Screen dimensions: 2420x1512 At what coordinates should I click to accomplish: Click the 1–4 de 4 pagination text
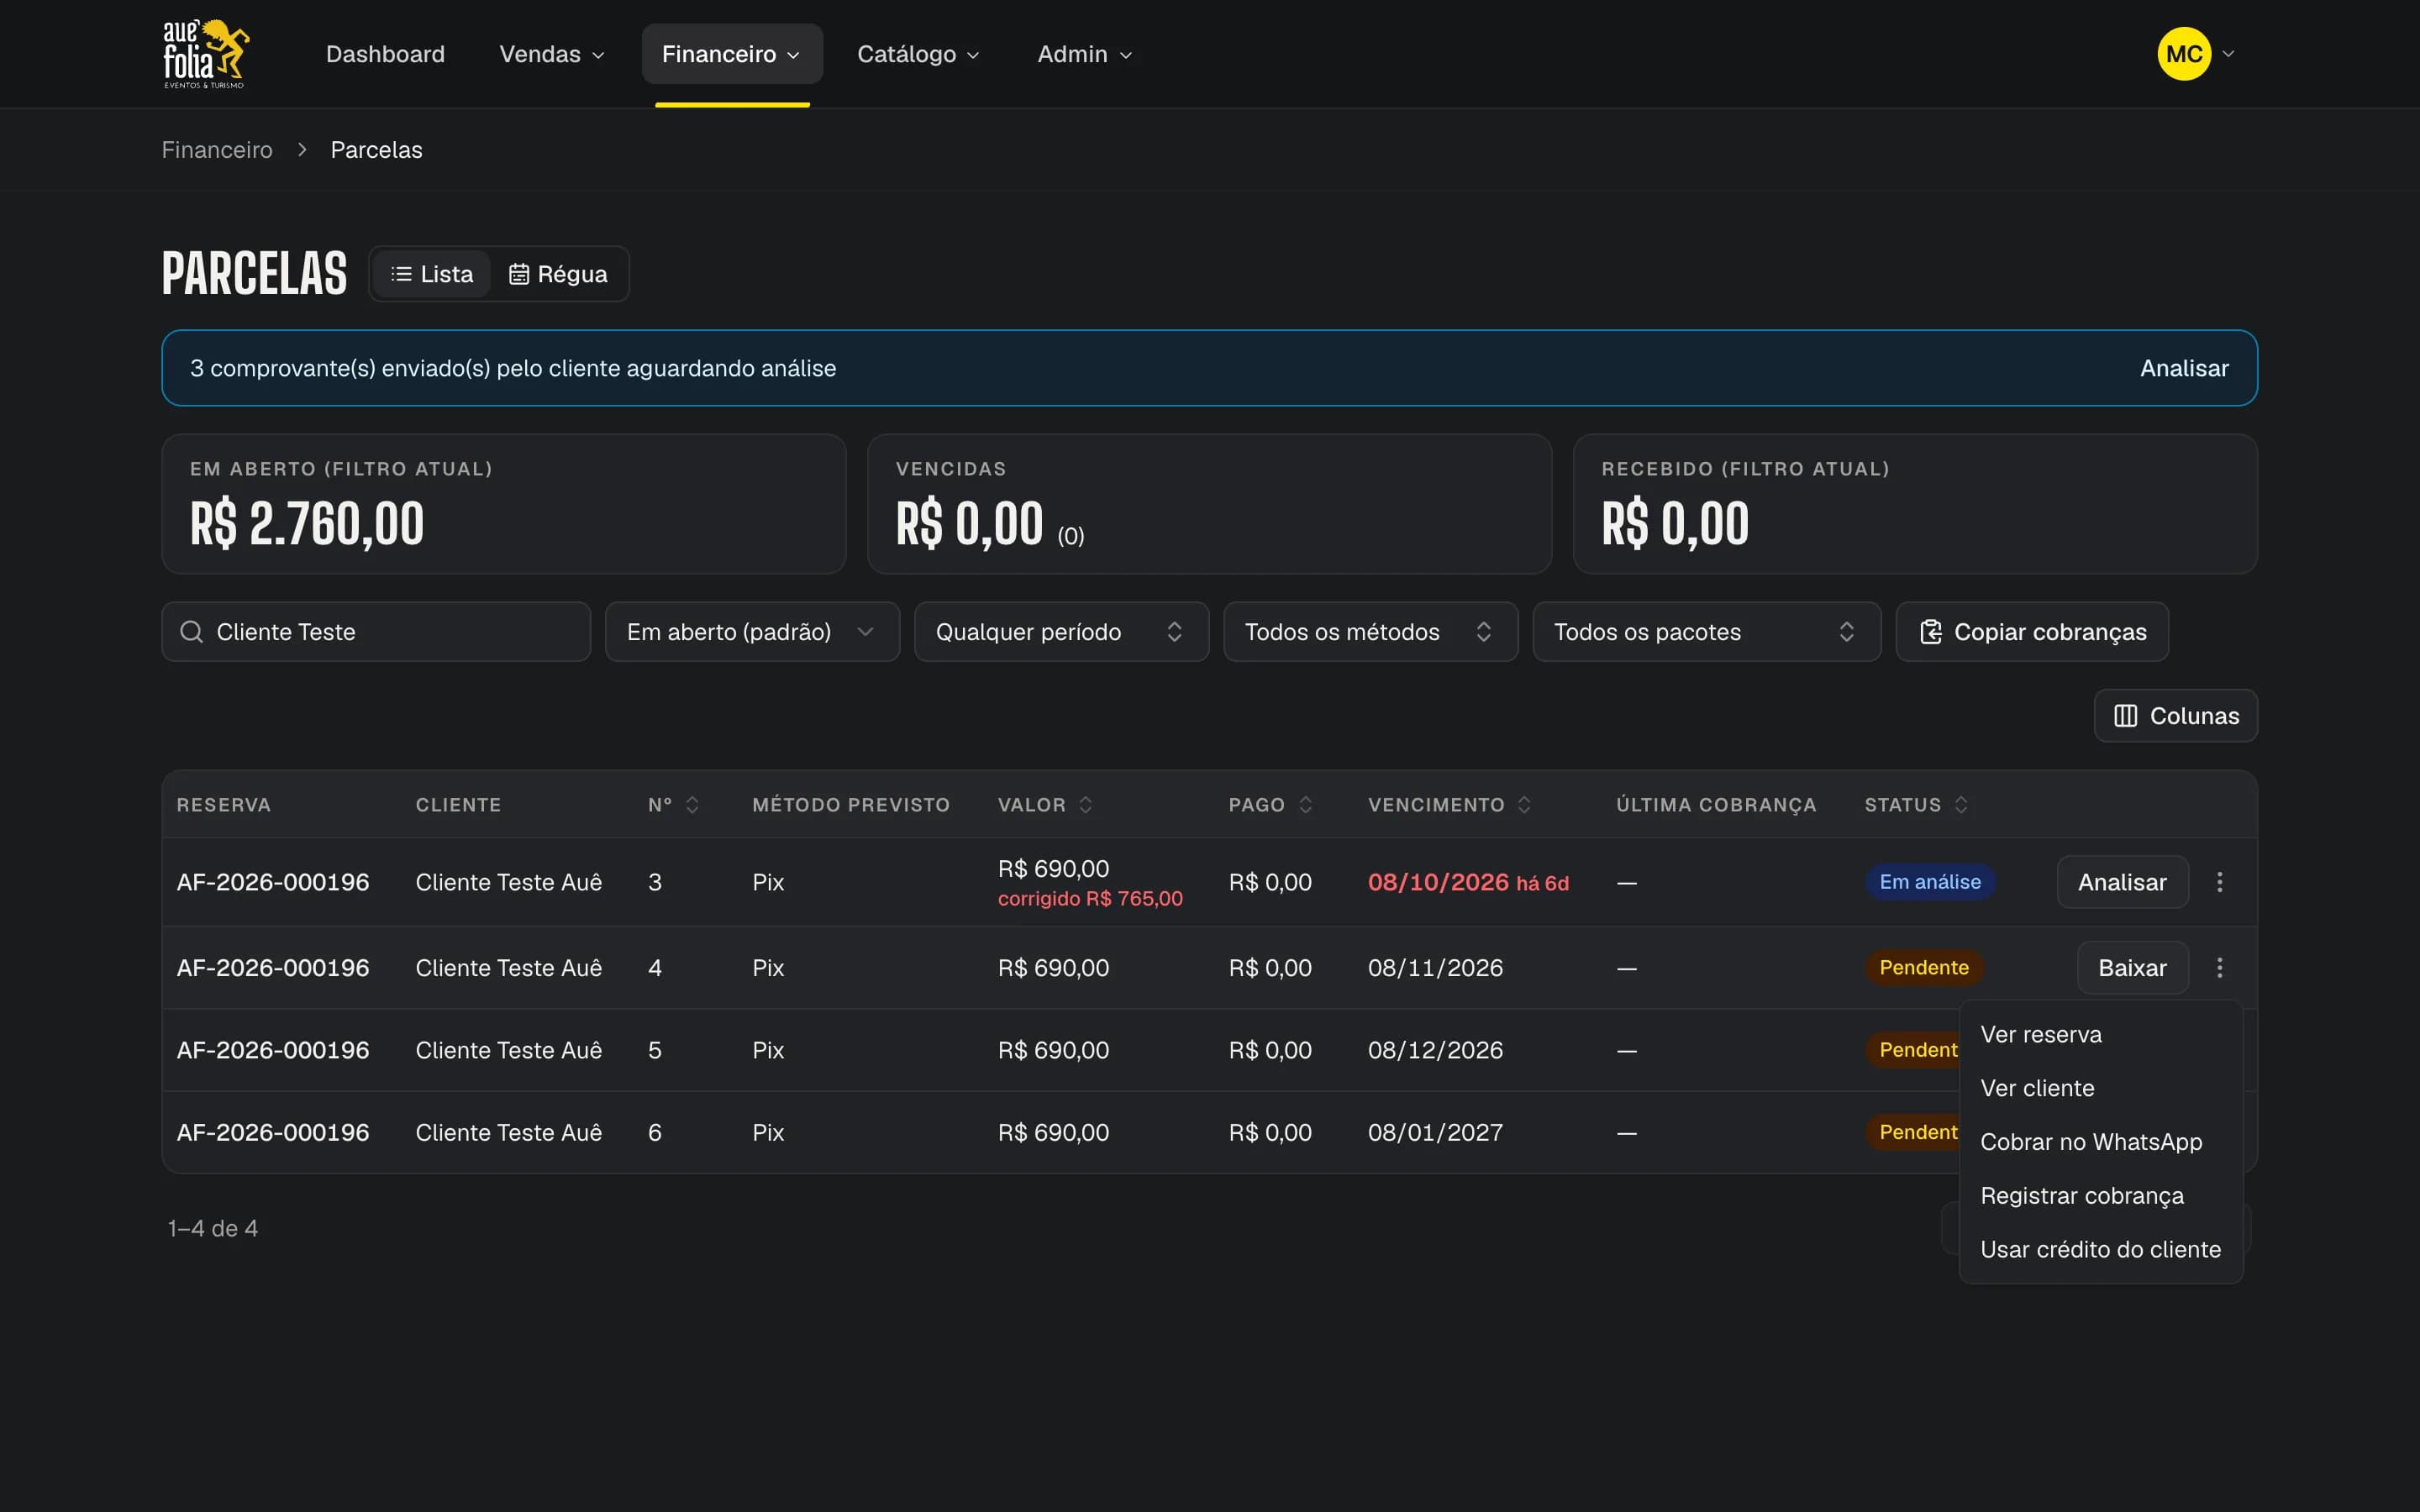click(x=212, y=1228)
